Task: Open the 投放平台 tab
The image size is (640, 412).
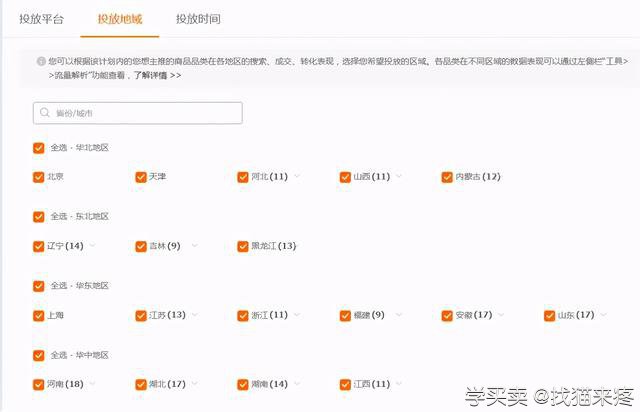Action: (x=41, y=19)
